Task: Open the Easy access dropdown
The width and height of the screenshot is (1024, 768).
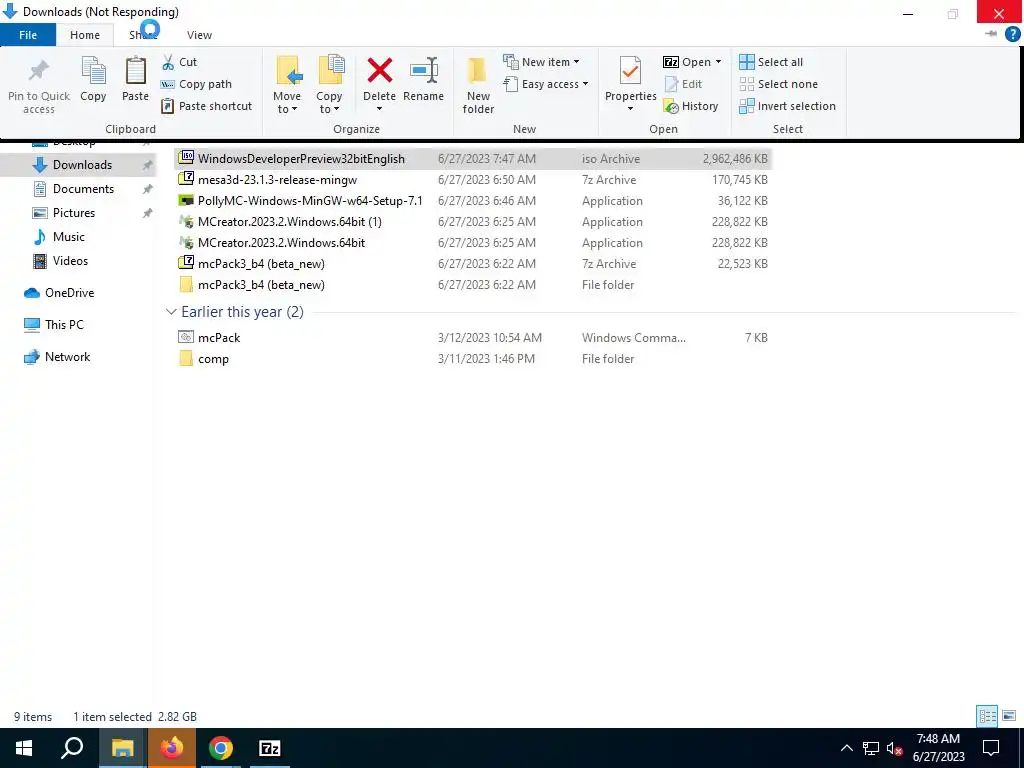Action: [x=546, y=84]
